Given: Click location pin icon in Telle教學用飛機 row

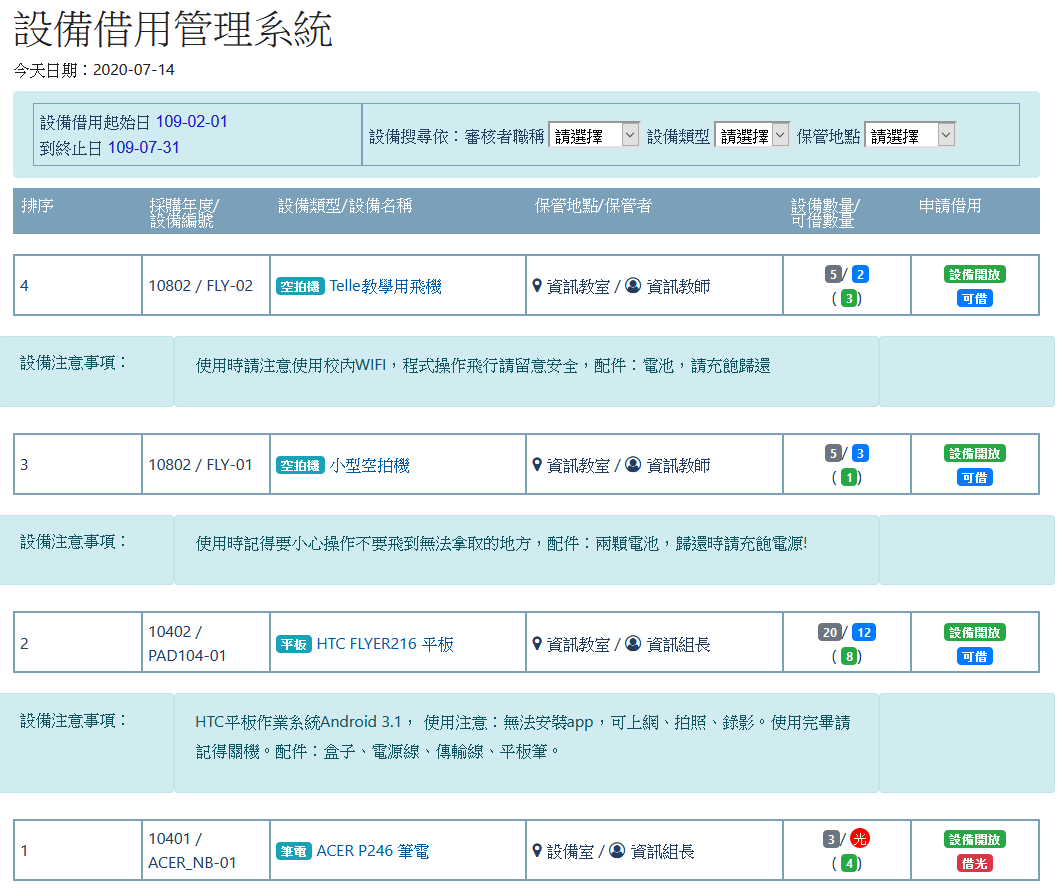Looking at the screenshot, I should (537, 286).
